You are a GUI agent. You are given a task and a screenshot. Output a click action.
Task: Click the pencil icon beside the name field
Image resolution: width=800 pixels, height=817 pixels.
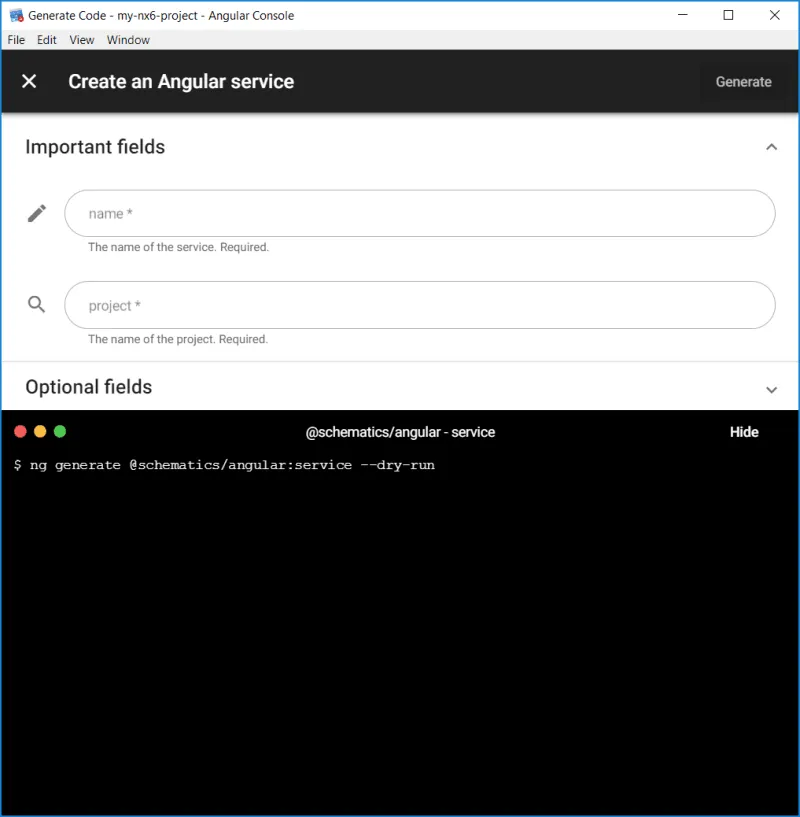click(36, 213)
